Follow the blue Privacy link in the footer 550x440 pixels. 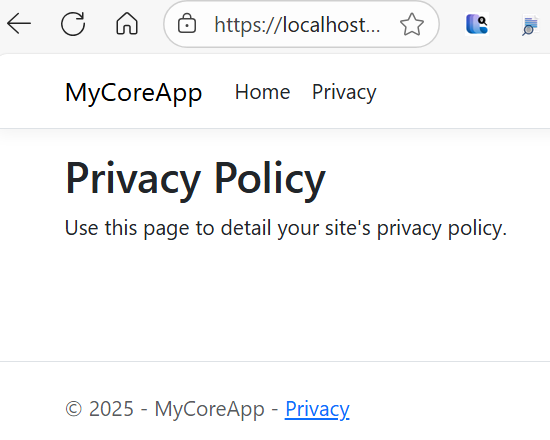[x=317, y=409]
